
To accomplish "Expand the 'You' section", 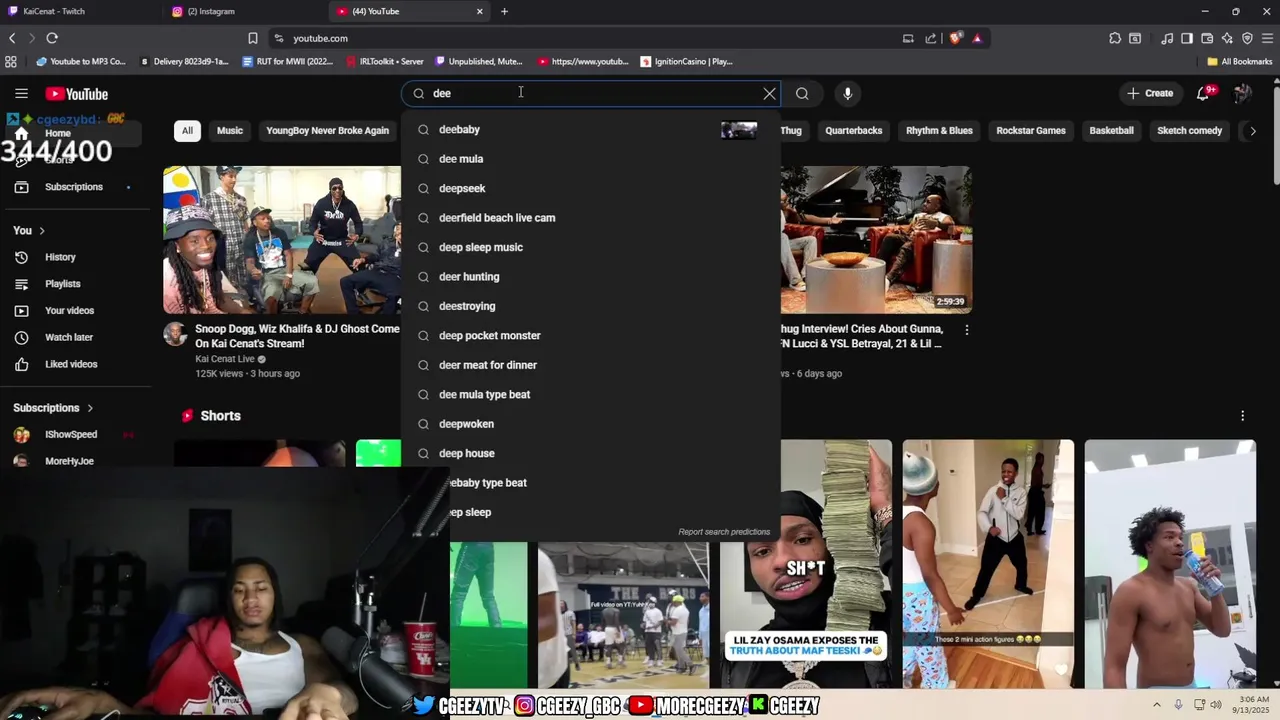I will point(29,231).
